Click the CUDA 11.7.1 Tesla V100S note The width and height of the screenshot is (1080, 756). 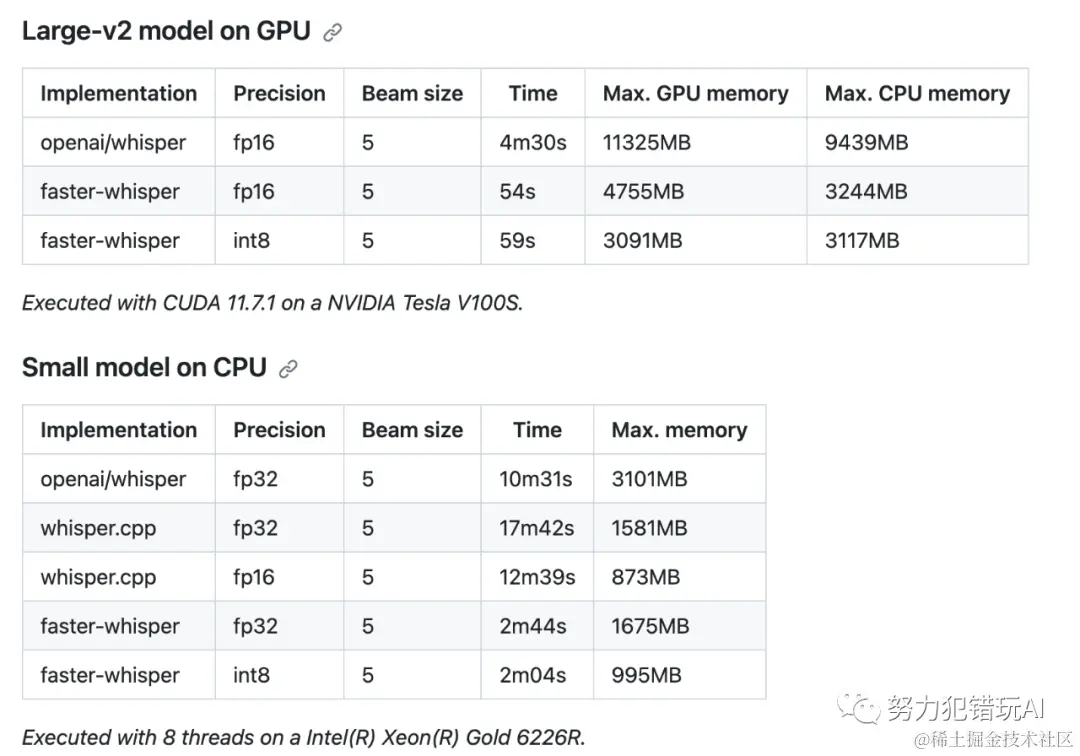coord(273,302)
